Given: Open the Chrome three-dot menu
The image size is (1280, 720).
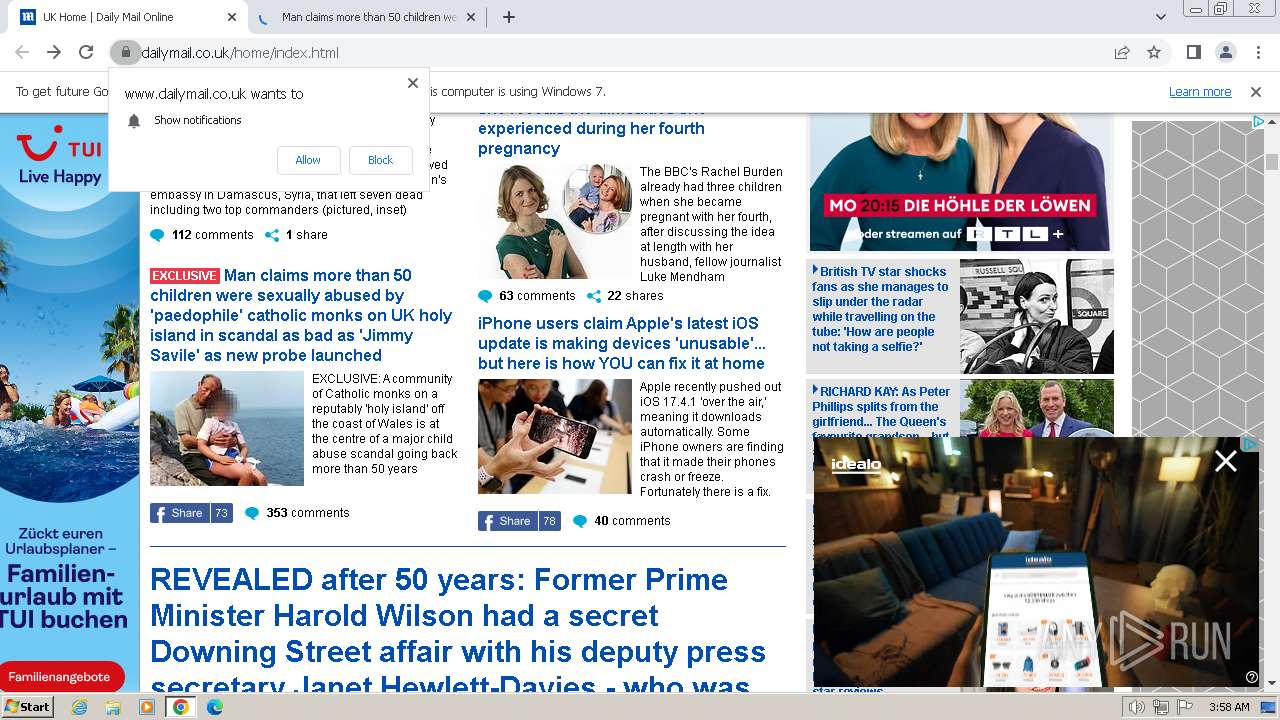Looking at the screenshot, I should tap(1257, 52).
